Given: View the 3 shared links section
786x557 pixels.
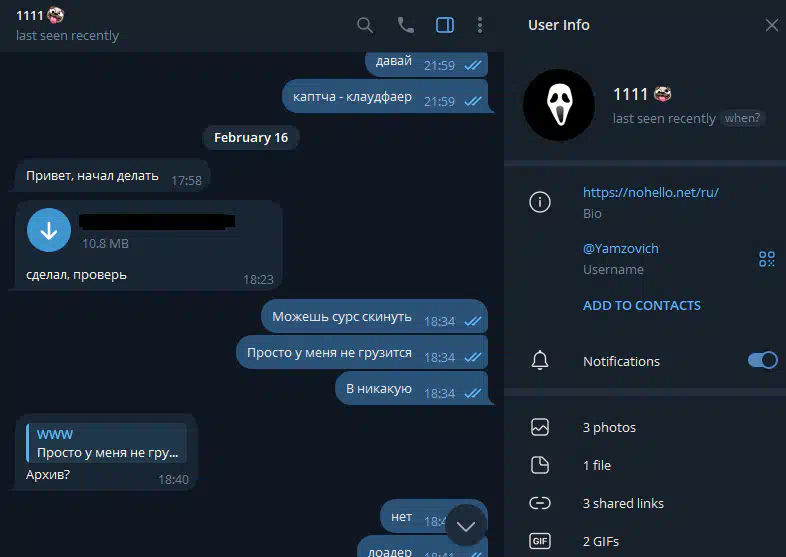Looking at the screenshot, I should (x=645, y=503).
